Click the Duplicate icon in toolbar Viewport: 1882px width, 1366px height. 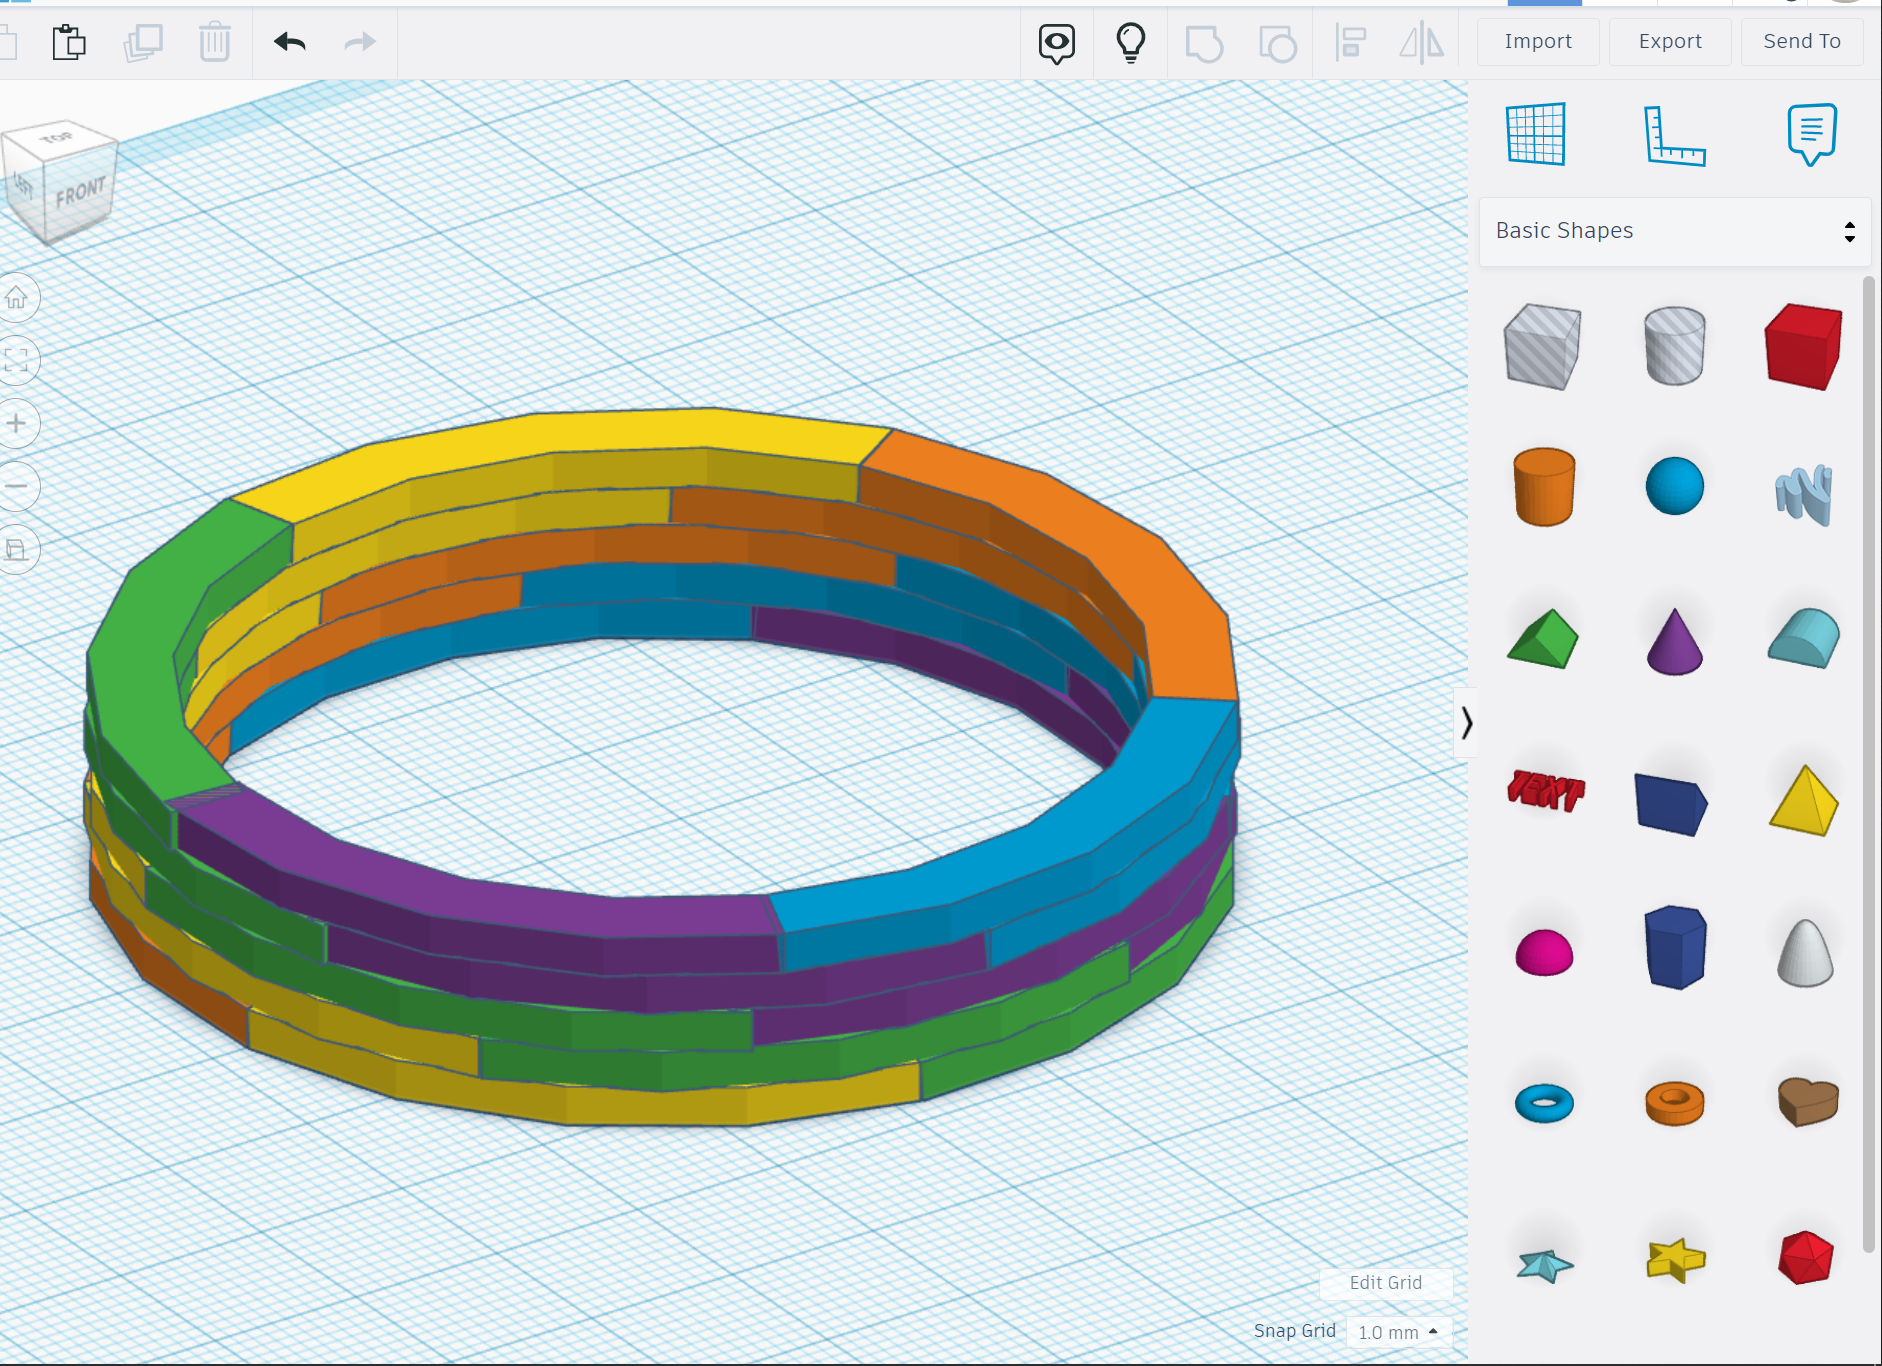(x=143, y=42)
